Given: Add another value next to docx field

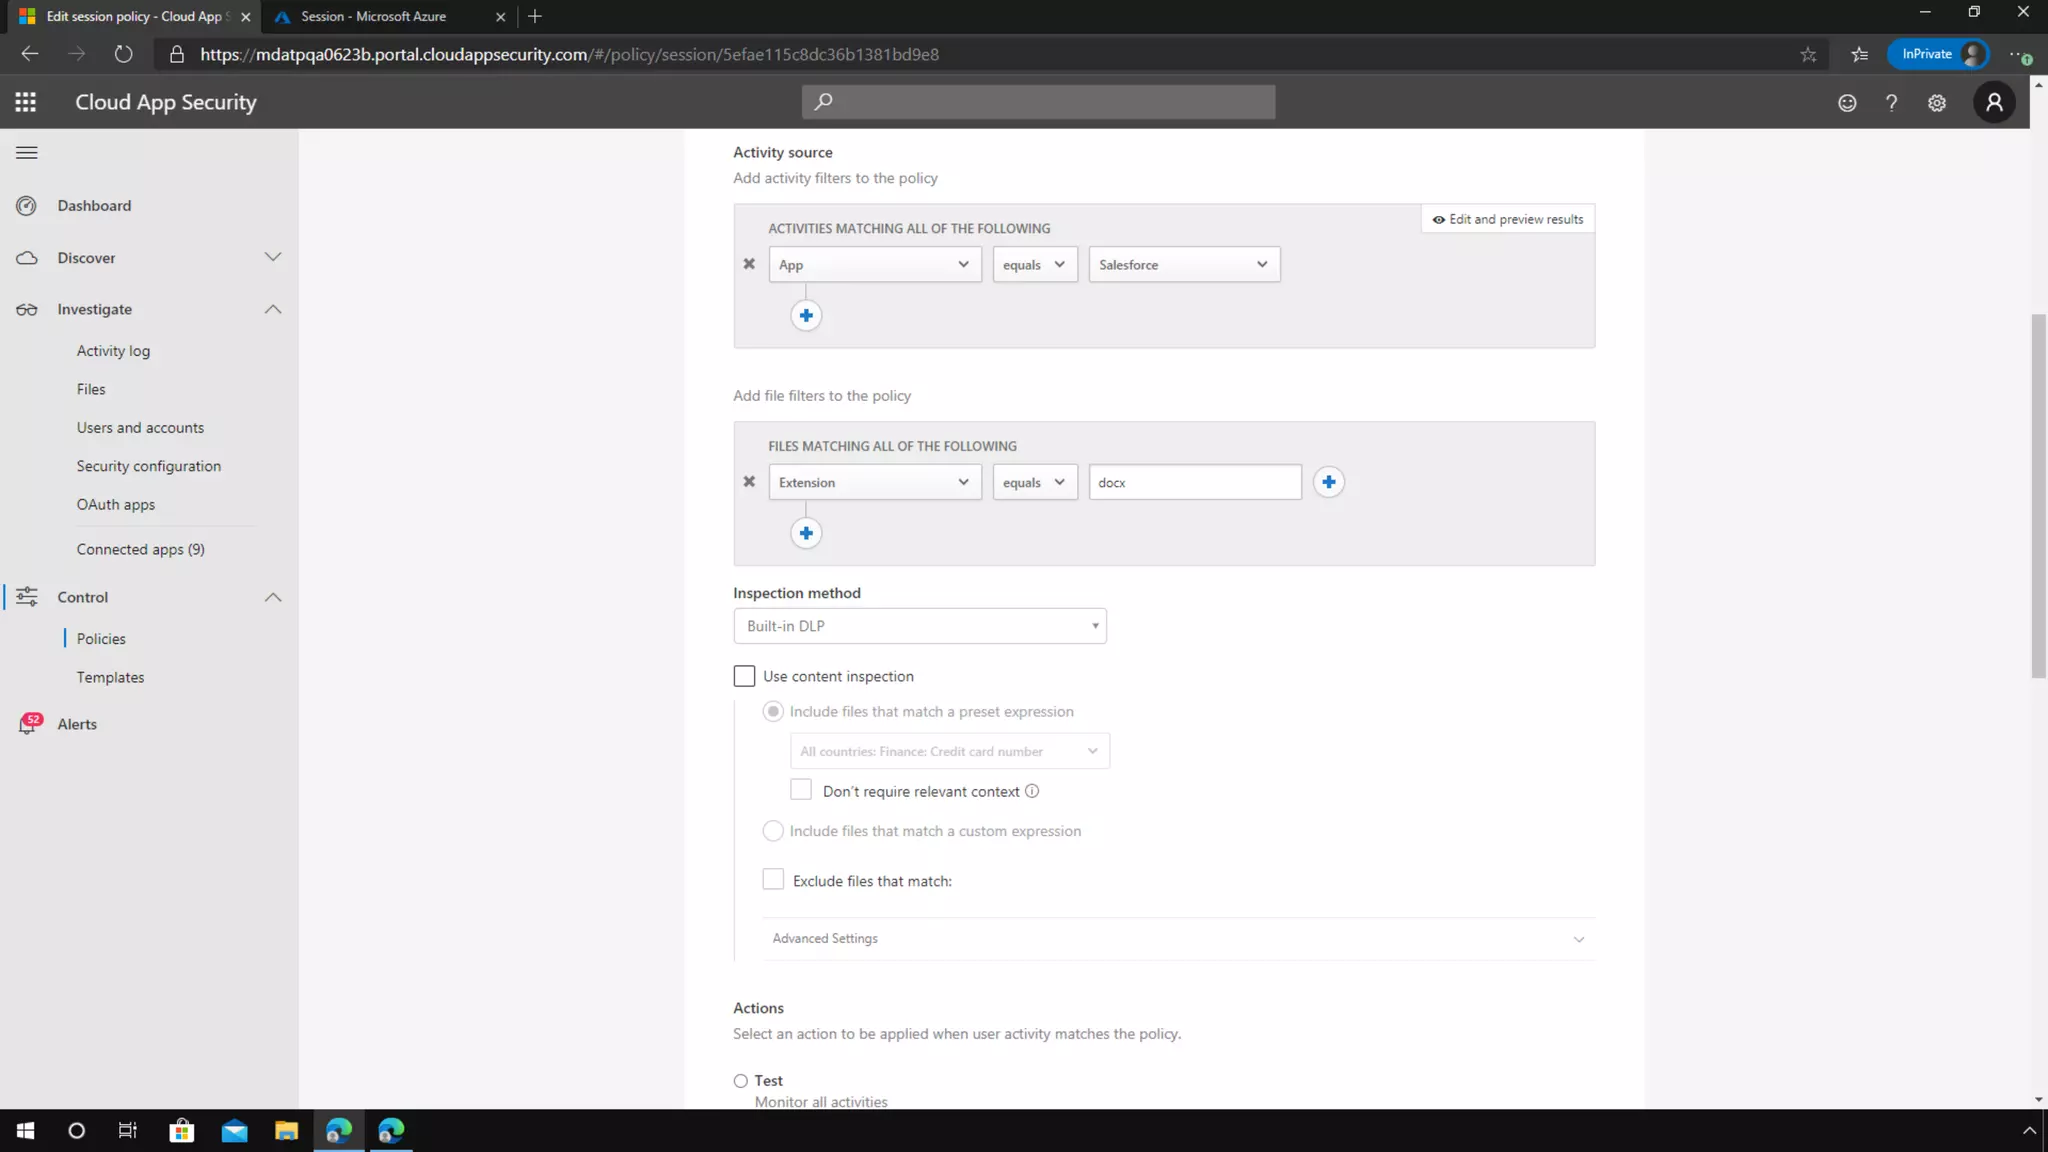Looking at the screenshot, I should coord(1328,482).
